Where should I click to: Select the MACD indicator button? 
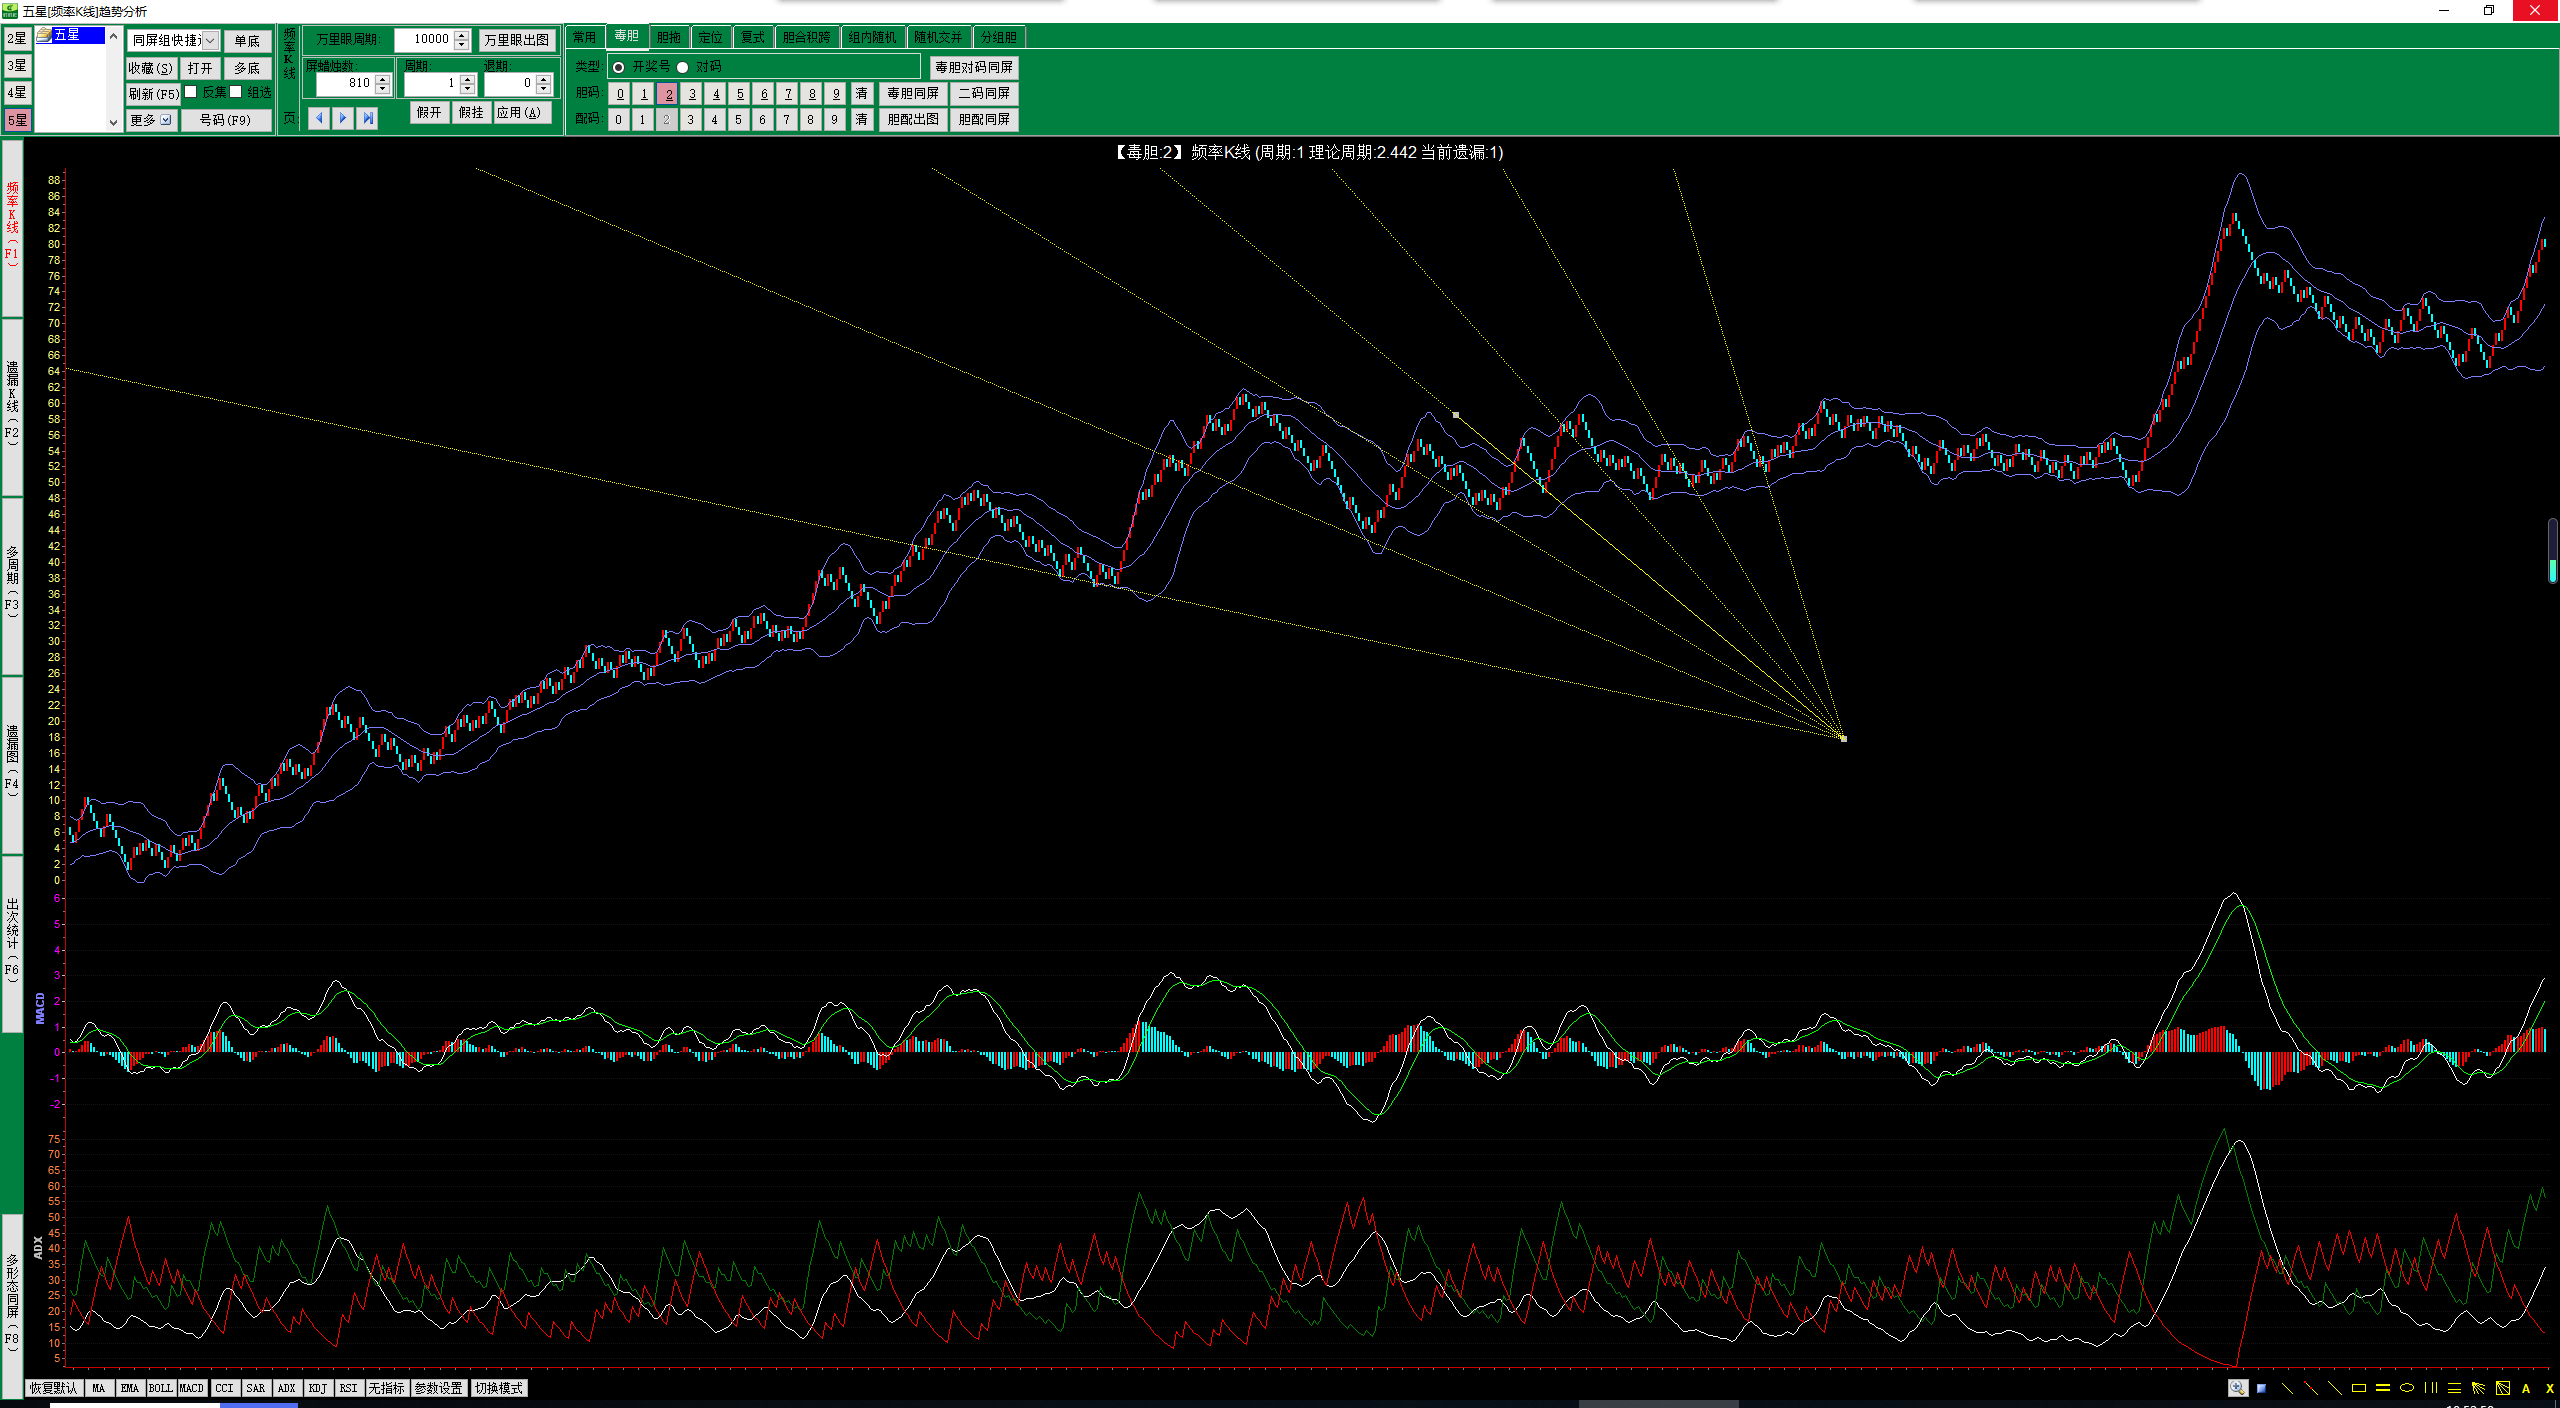pos(191,1388)
